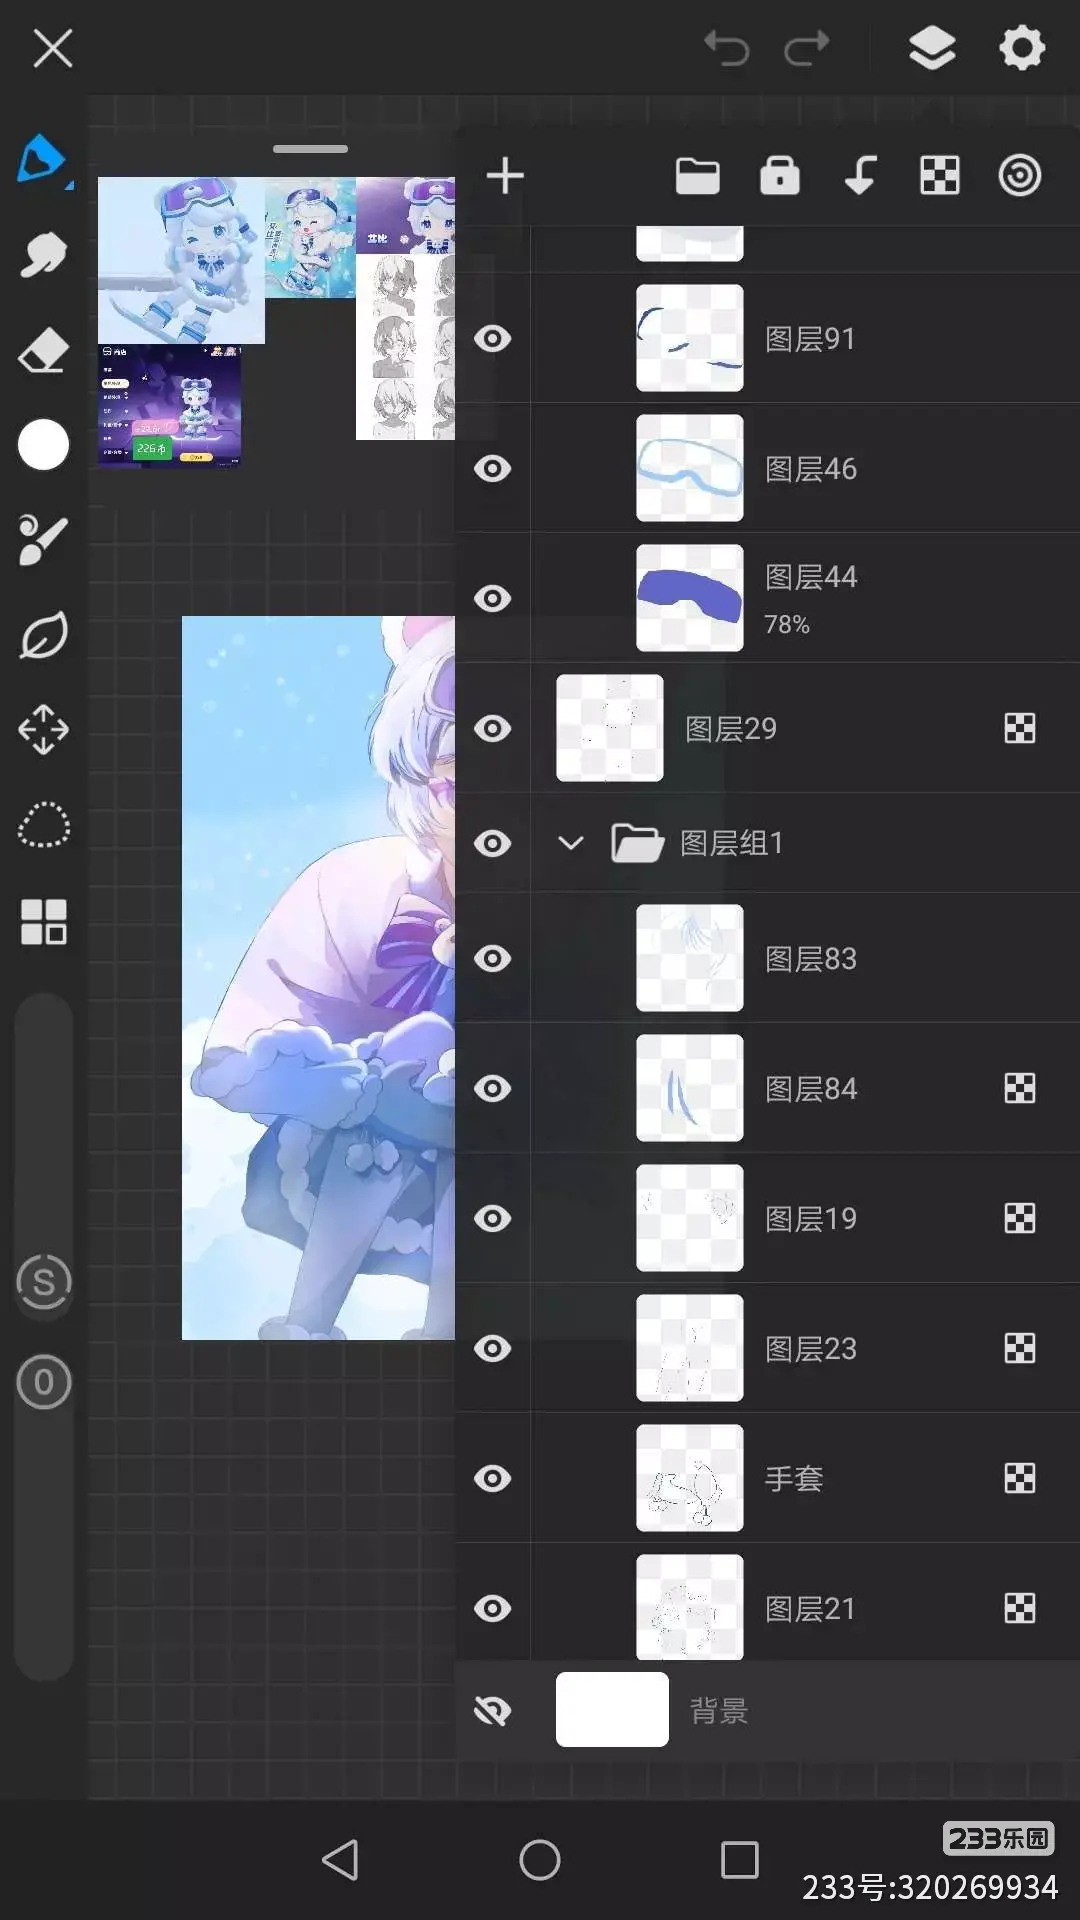
Task: Tap the circled S stabilizer button
Action: coord(44,1282)
